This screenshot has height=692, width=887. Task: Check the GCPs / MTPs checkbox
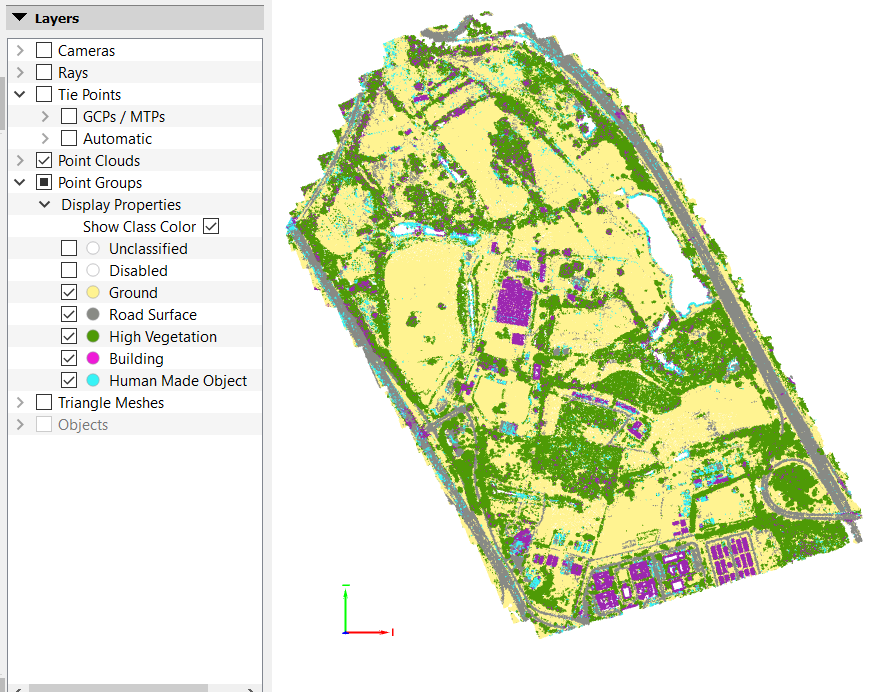69,117
